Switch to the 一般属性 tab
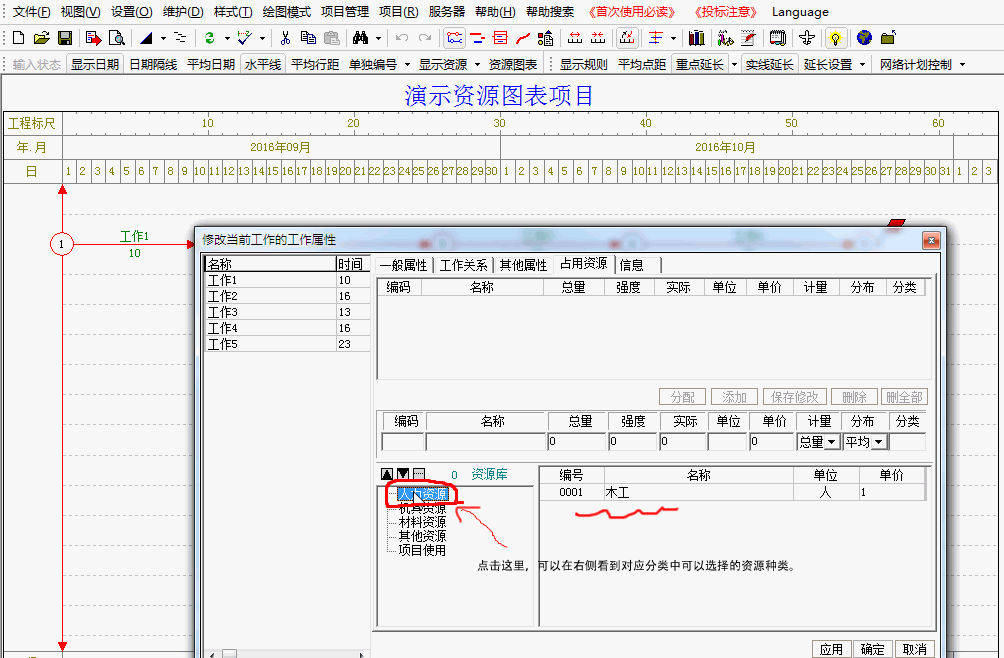Image resolution: width=1004 pixels, height=658 pixels. pos(403,265)
